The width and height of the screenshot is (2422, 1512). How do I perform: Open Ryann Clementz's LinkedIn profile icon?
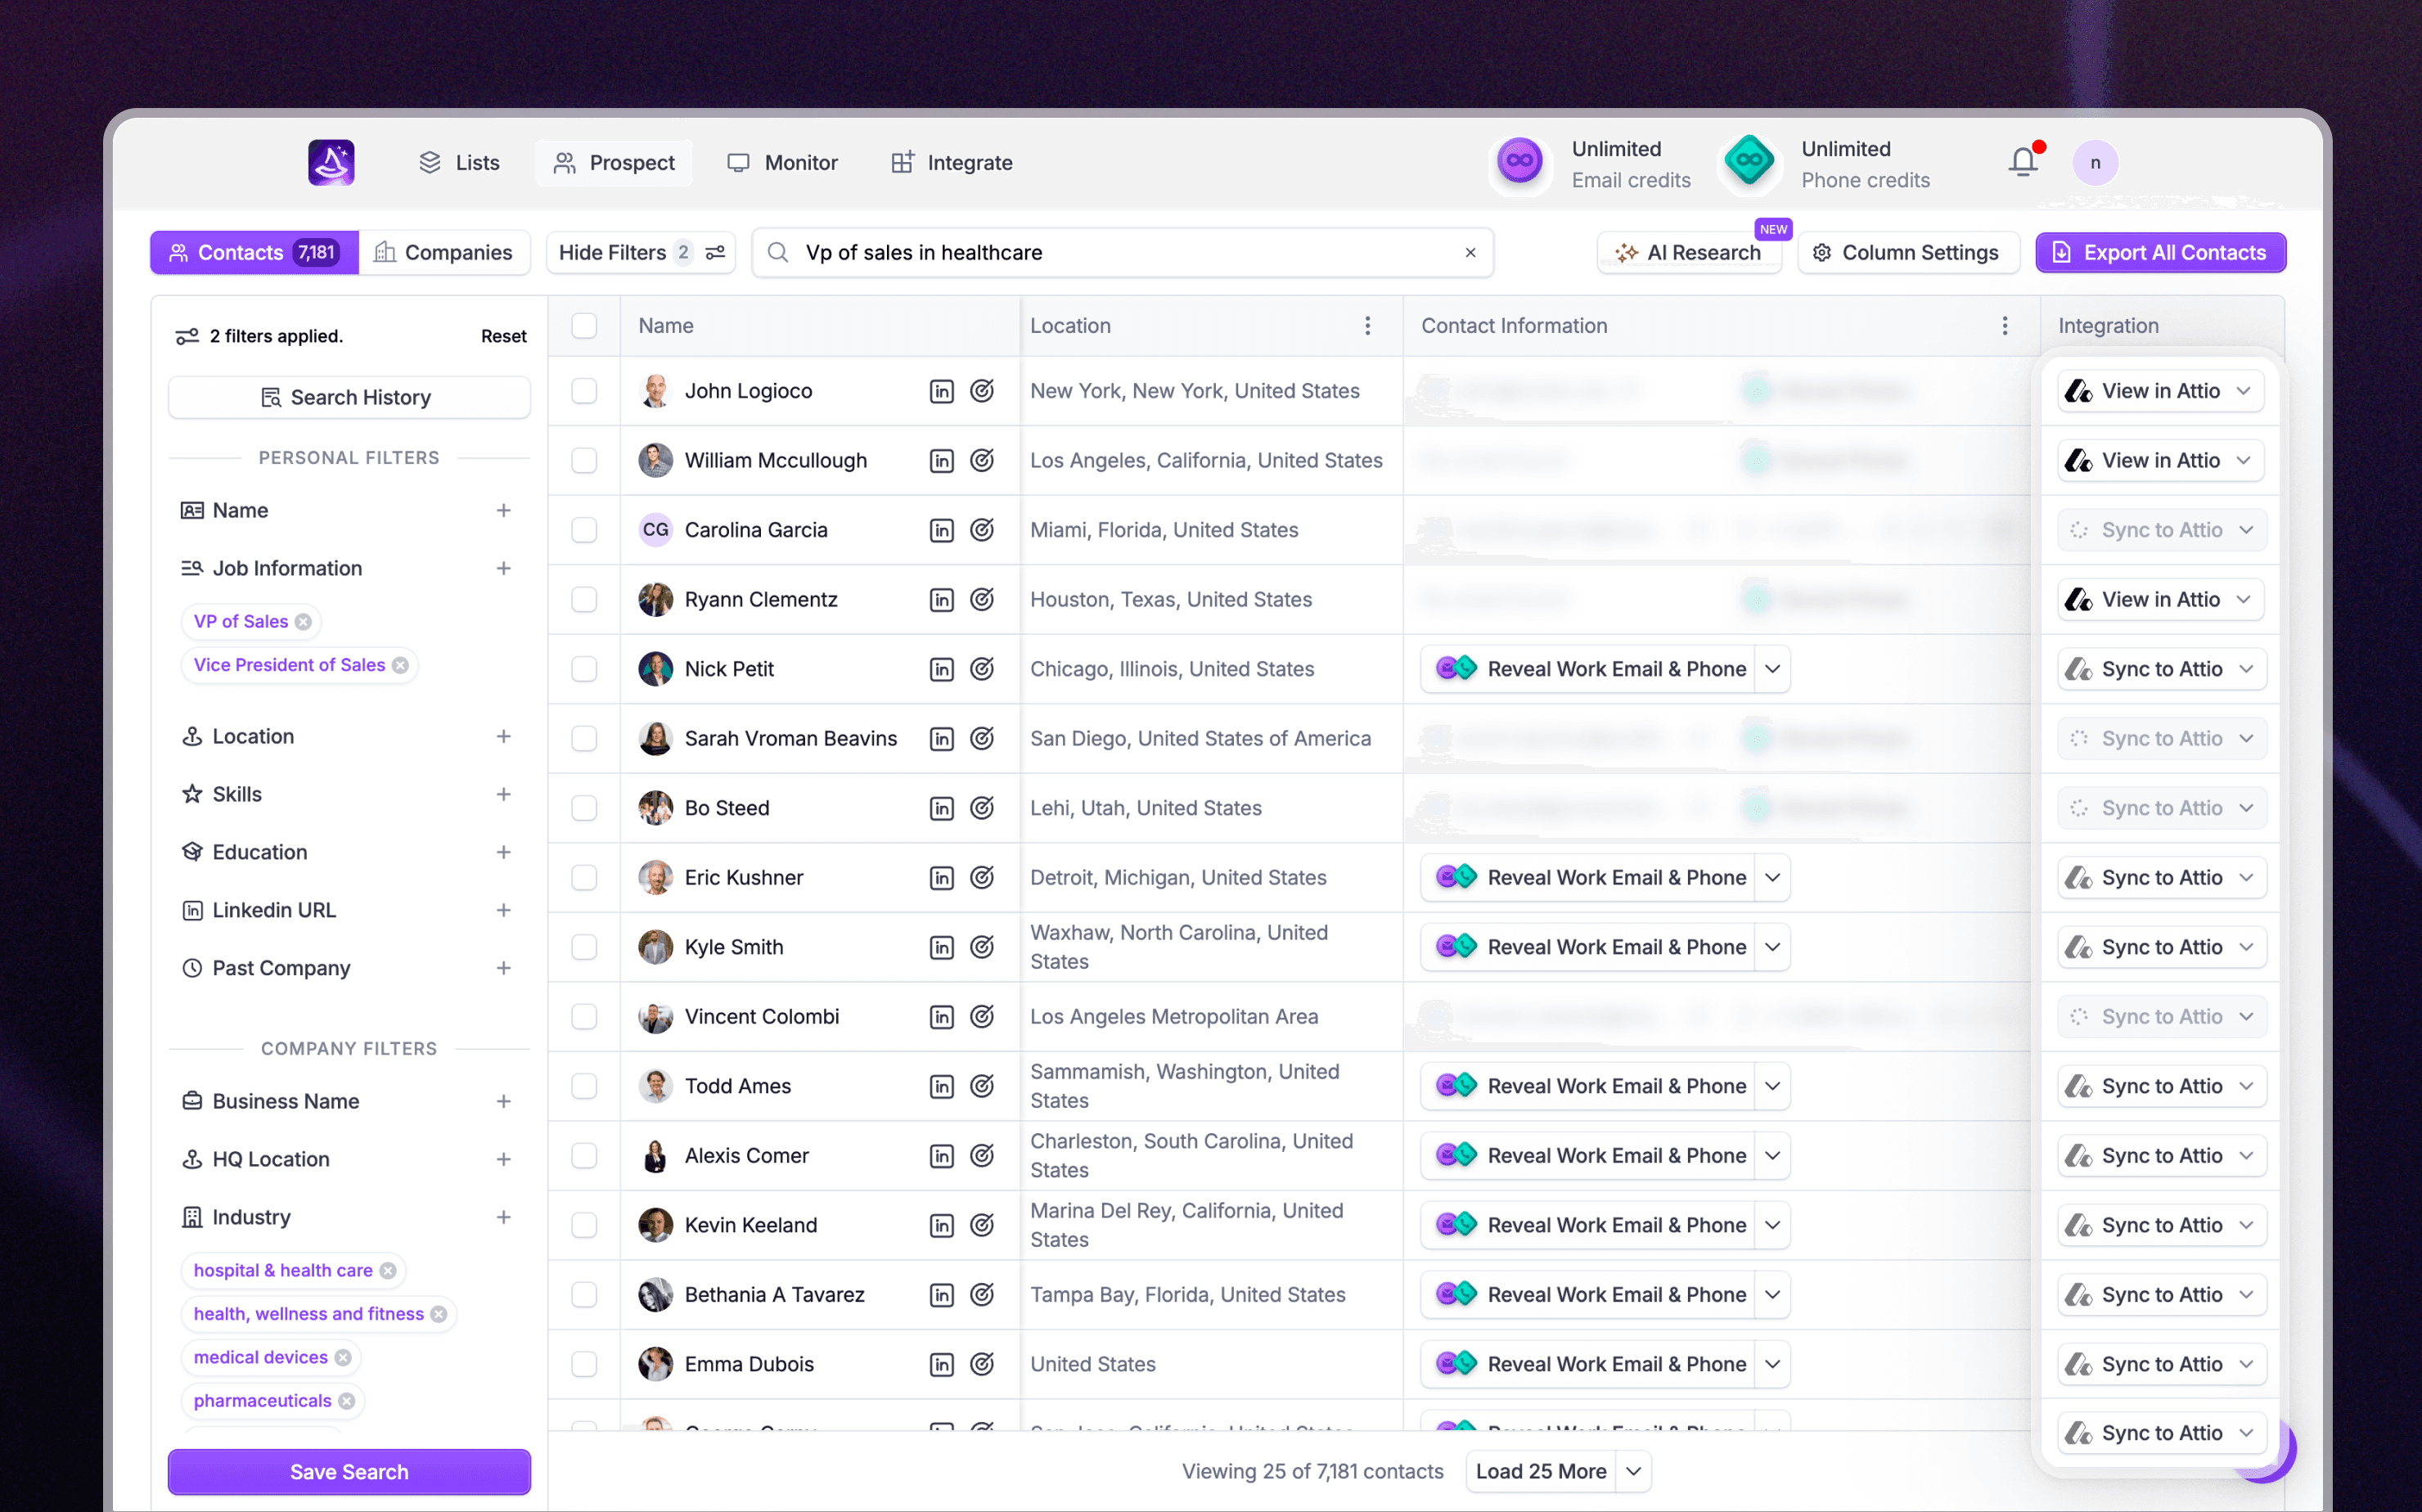[x=941, y=600]
